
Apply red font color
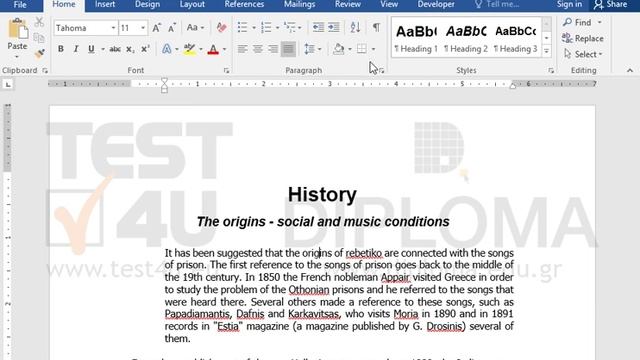pyautogui.click(x=213, y=49)
